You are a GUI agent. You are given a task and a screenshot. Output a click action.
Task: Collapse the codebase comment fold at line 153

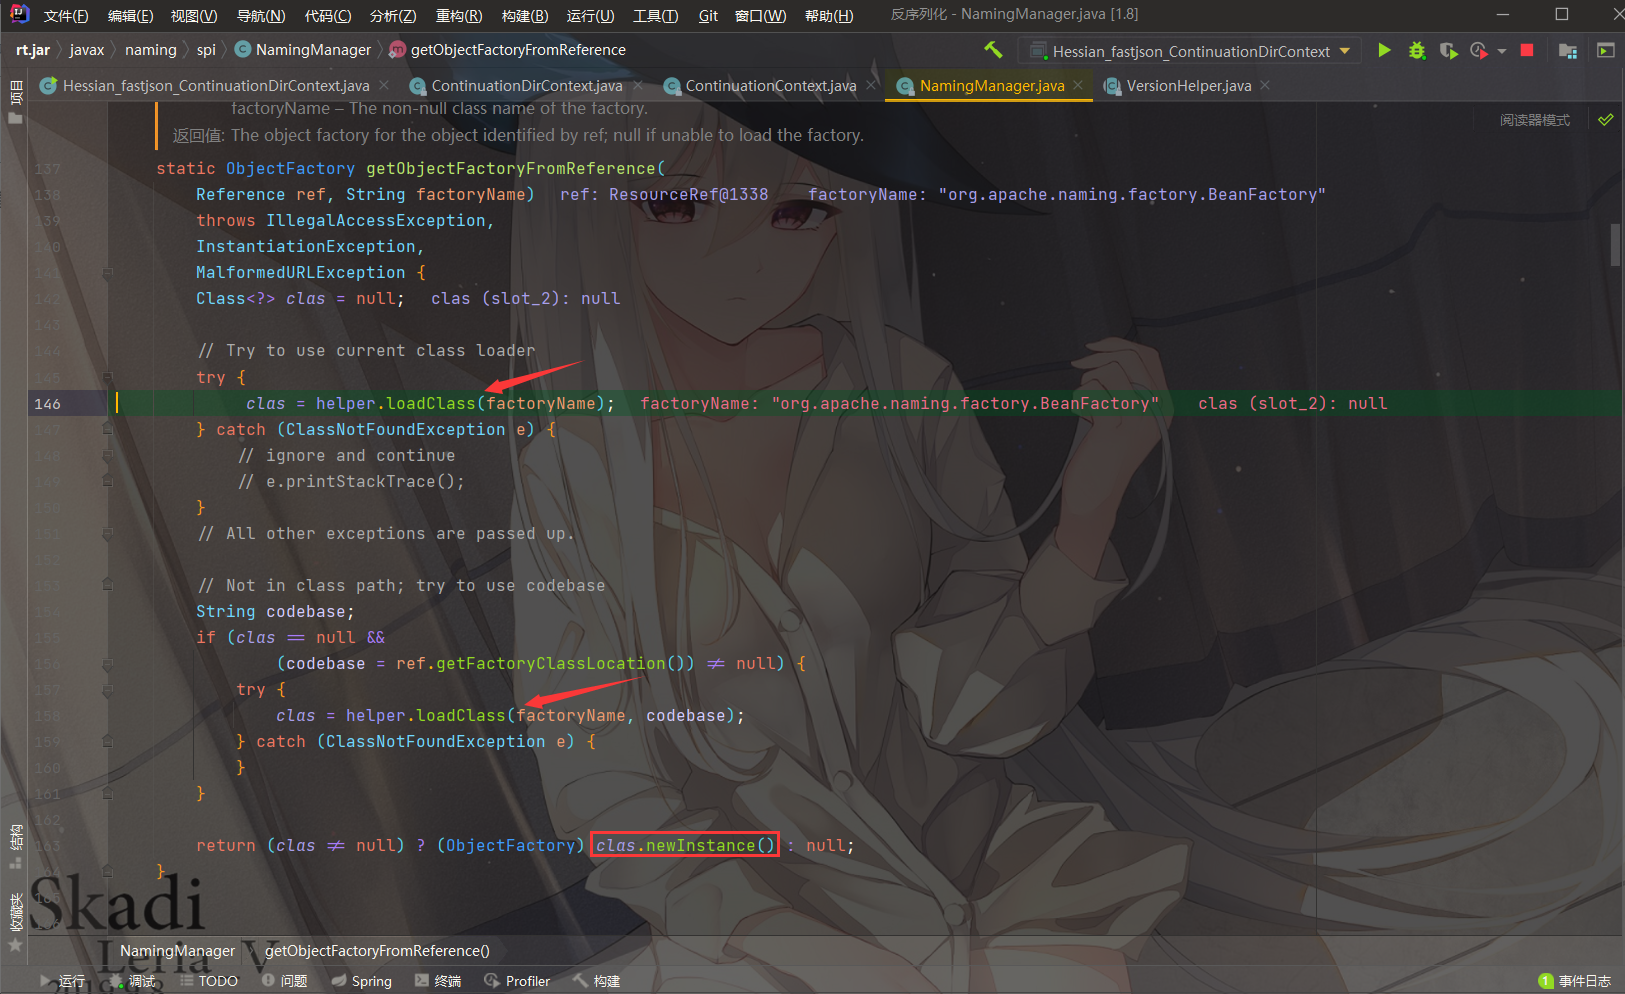[107, 585]
